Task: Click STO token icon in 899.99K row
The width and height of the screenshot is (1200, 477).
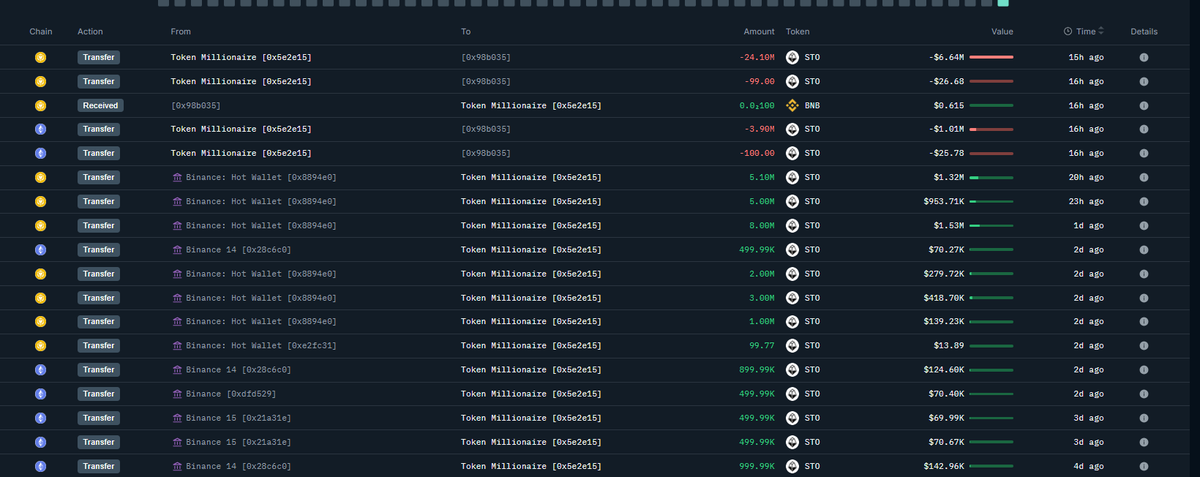Action: (x=793, y=369)
